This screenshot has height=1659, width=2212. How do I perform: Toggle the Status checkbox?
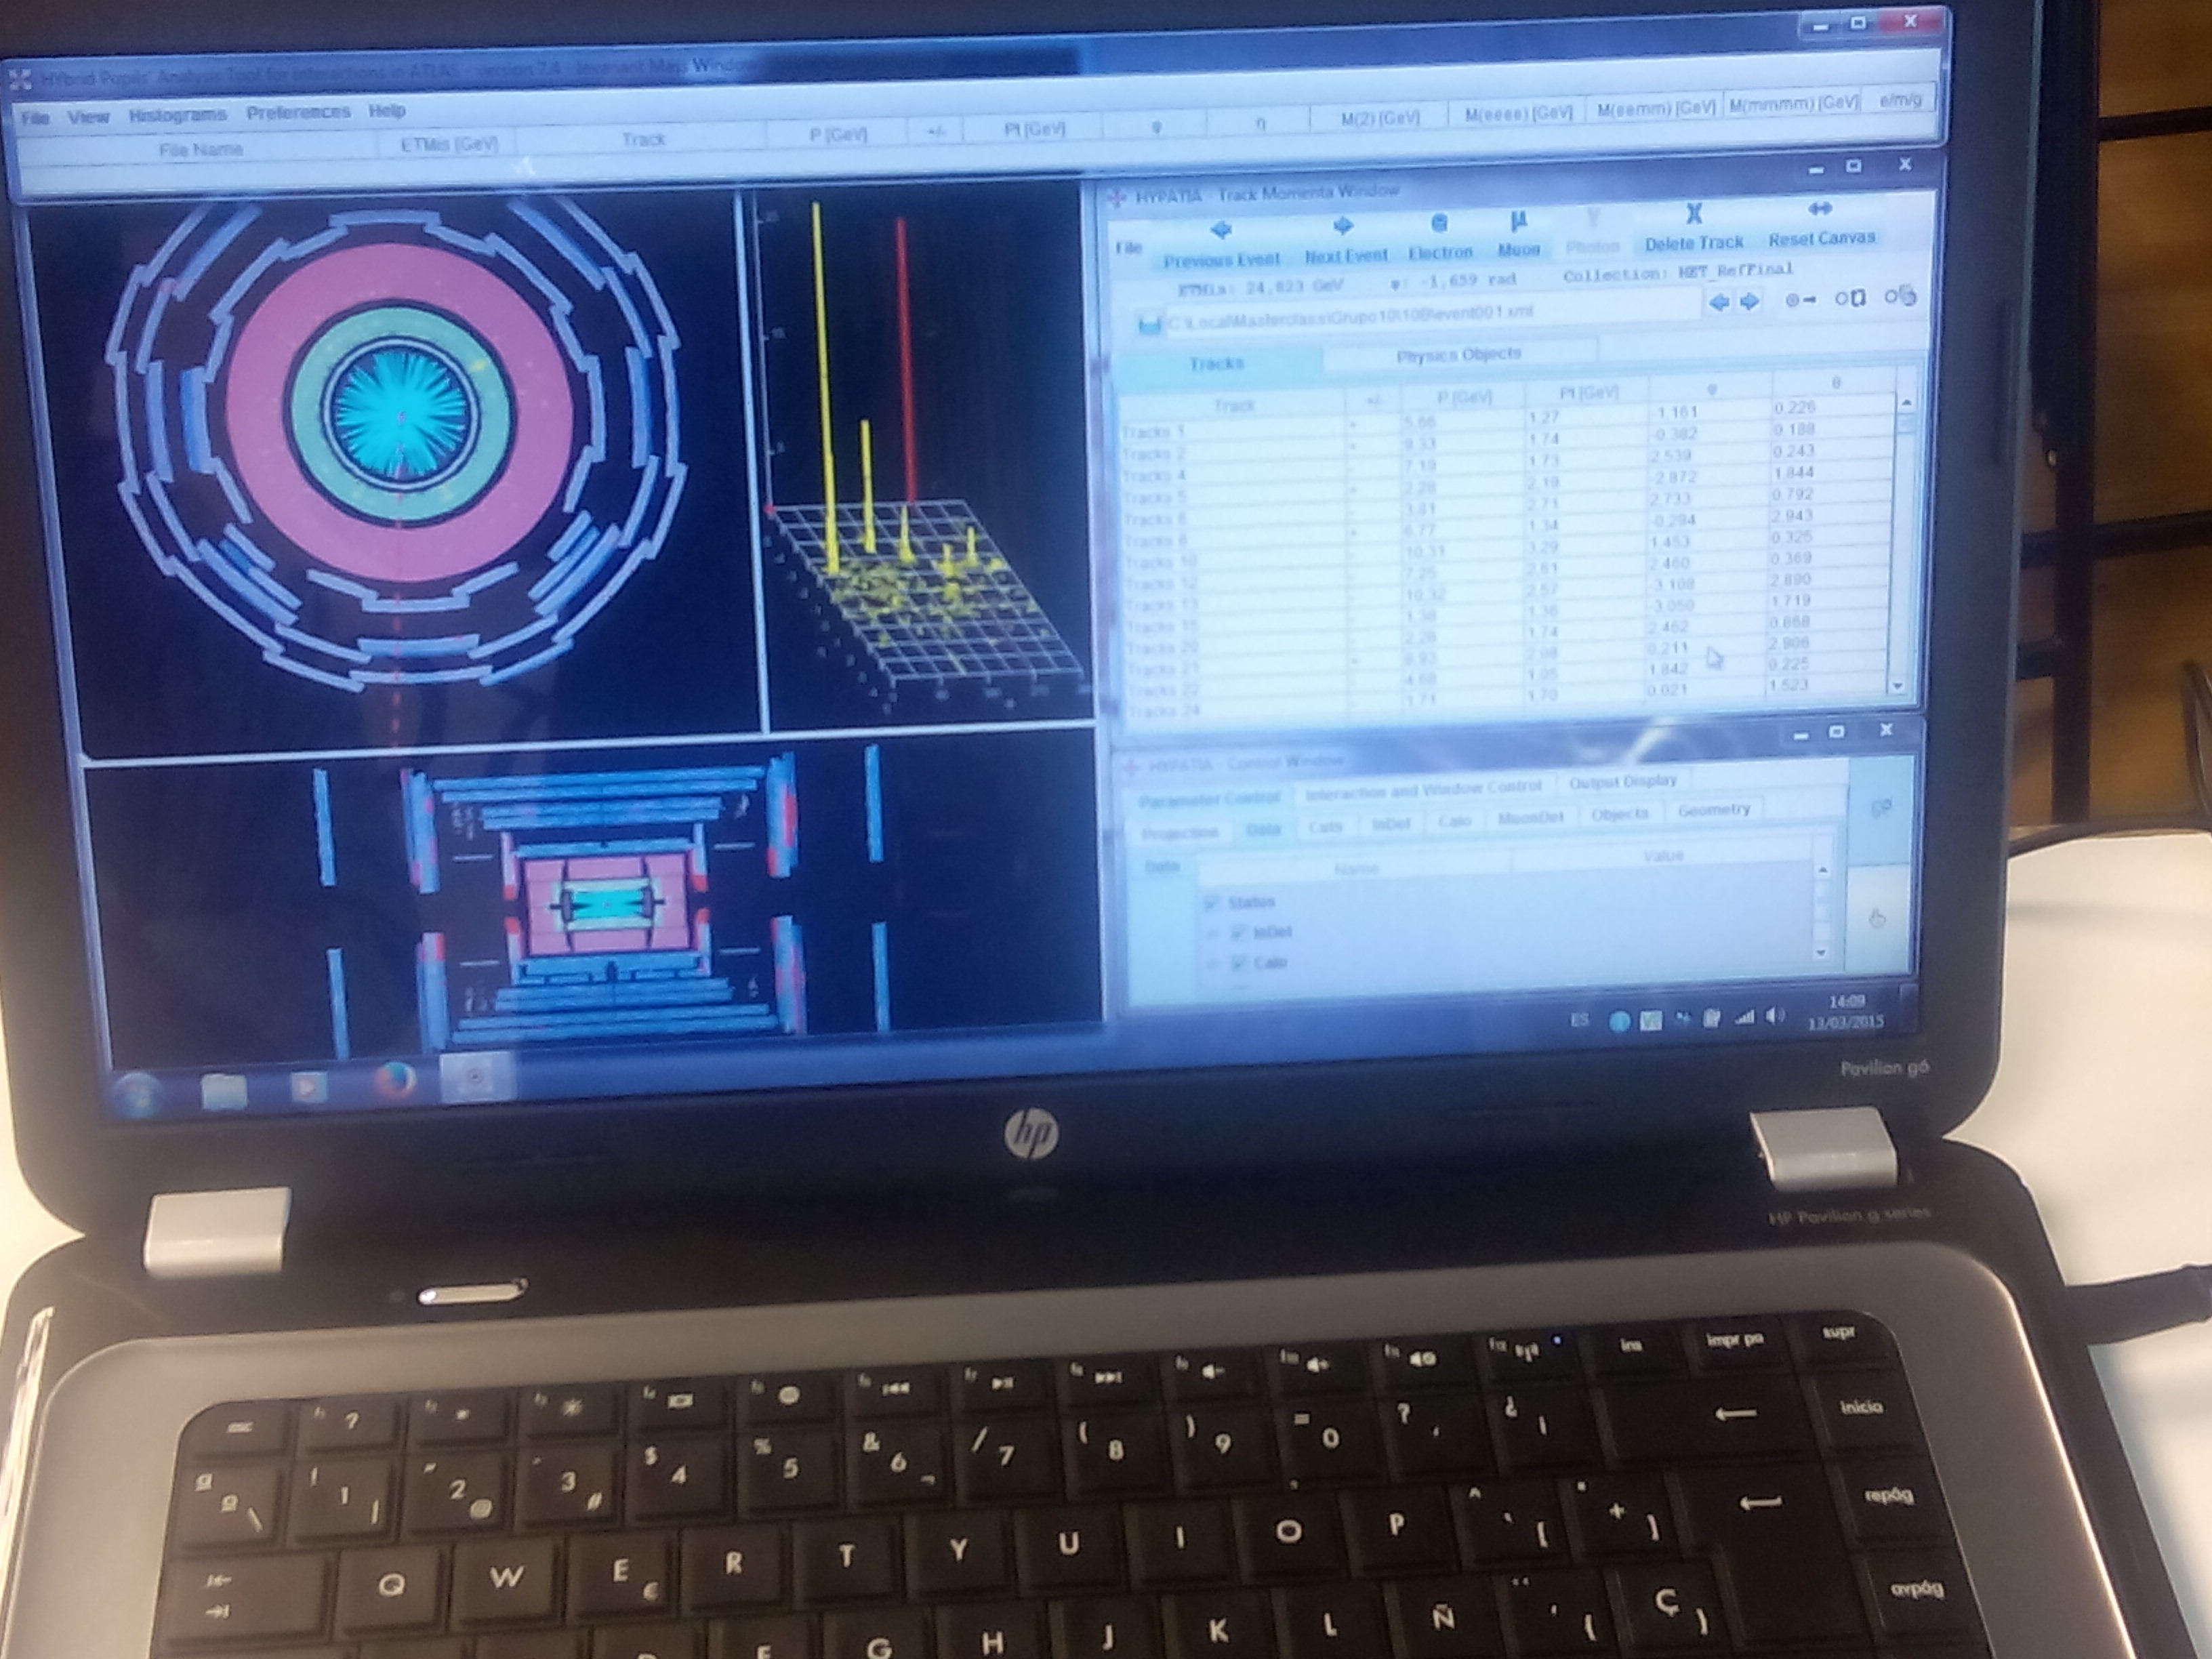(1213, 903)
